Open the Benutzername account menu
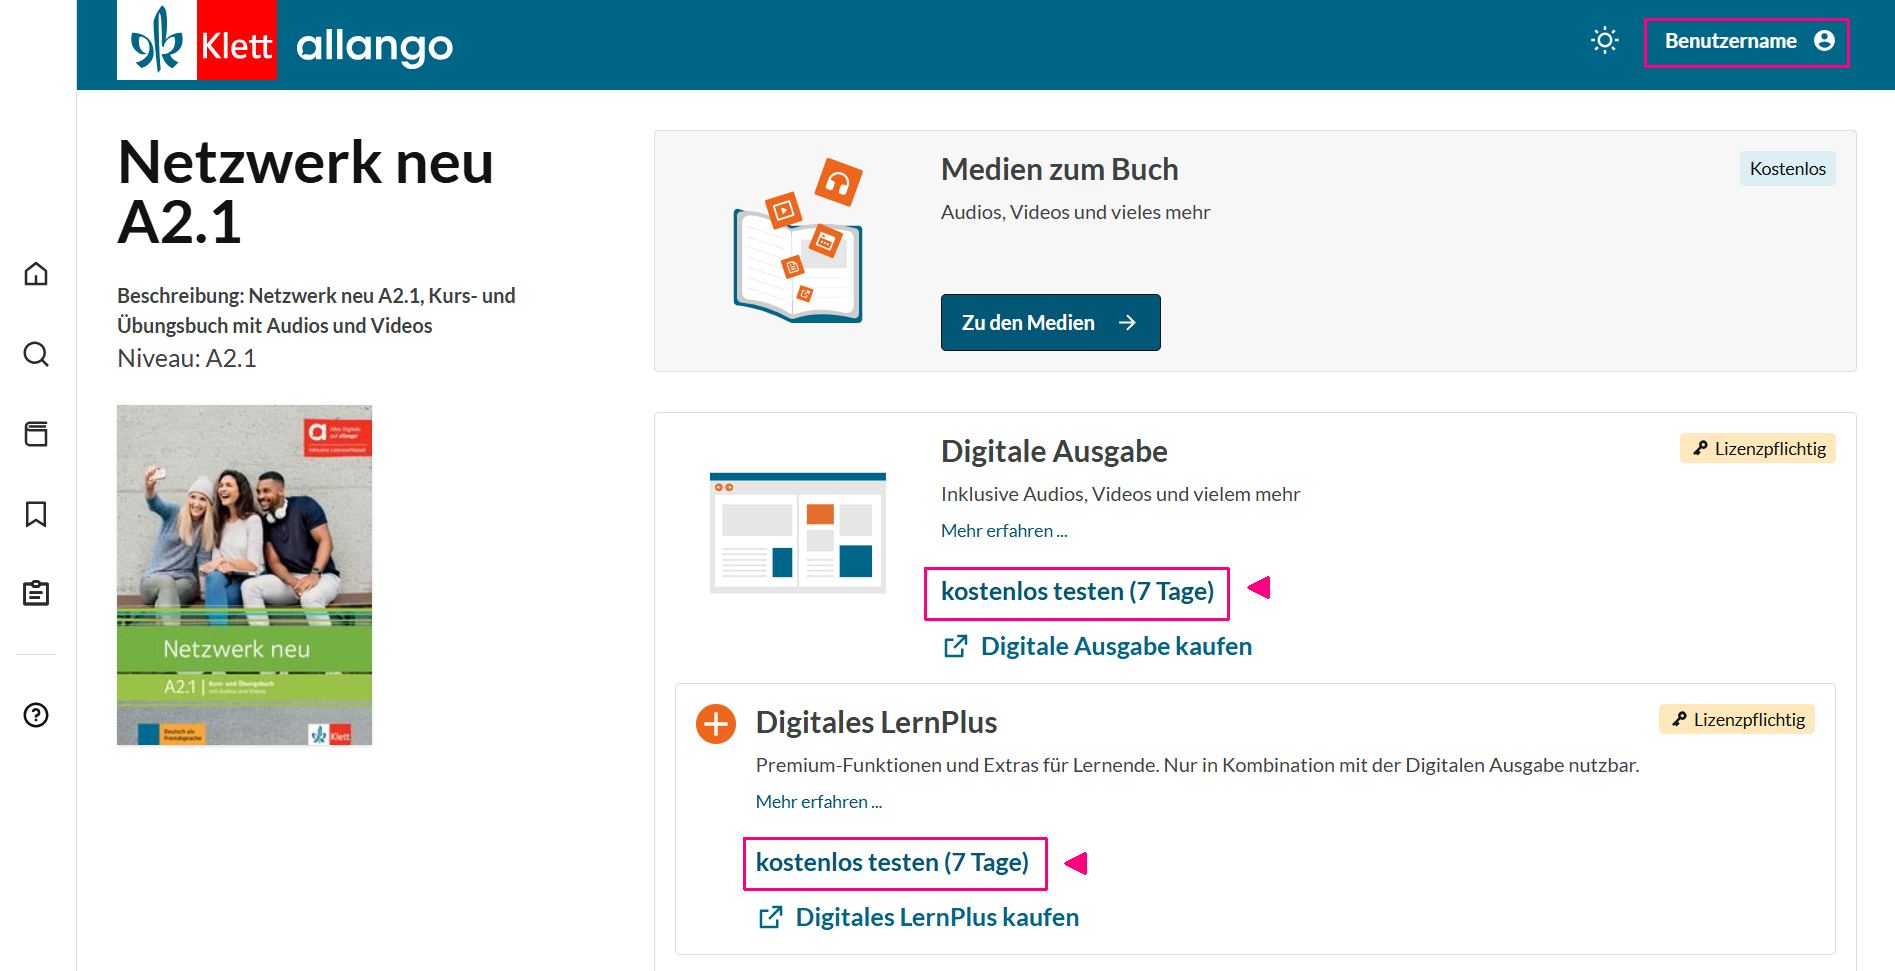 point(1746,42)
